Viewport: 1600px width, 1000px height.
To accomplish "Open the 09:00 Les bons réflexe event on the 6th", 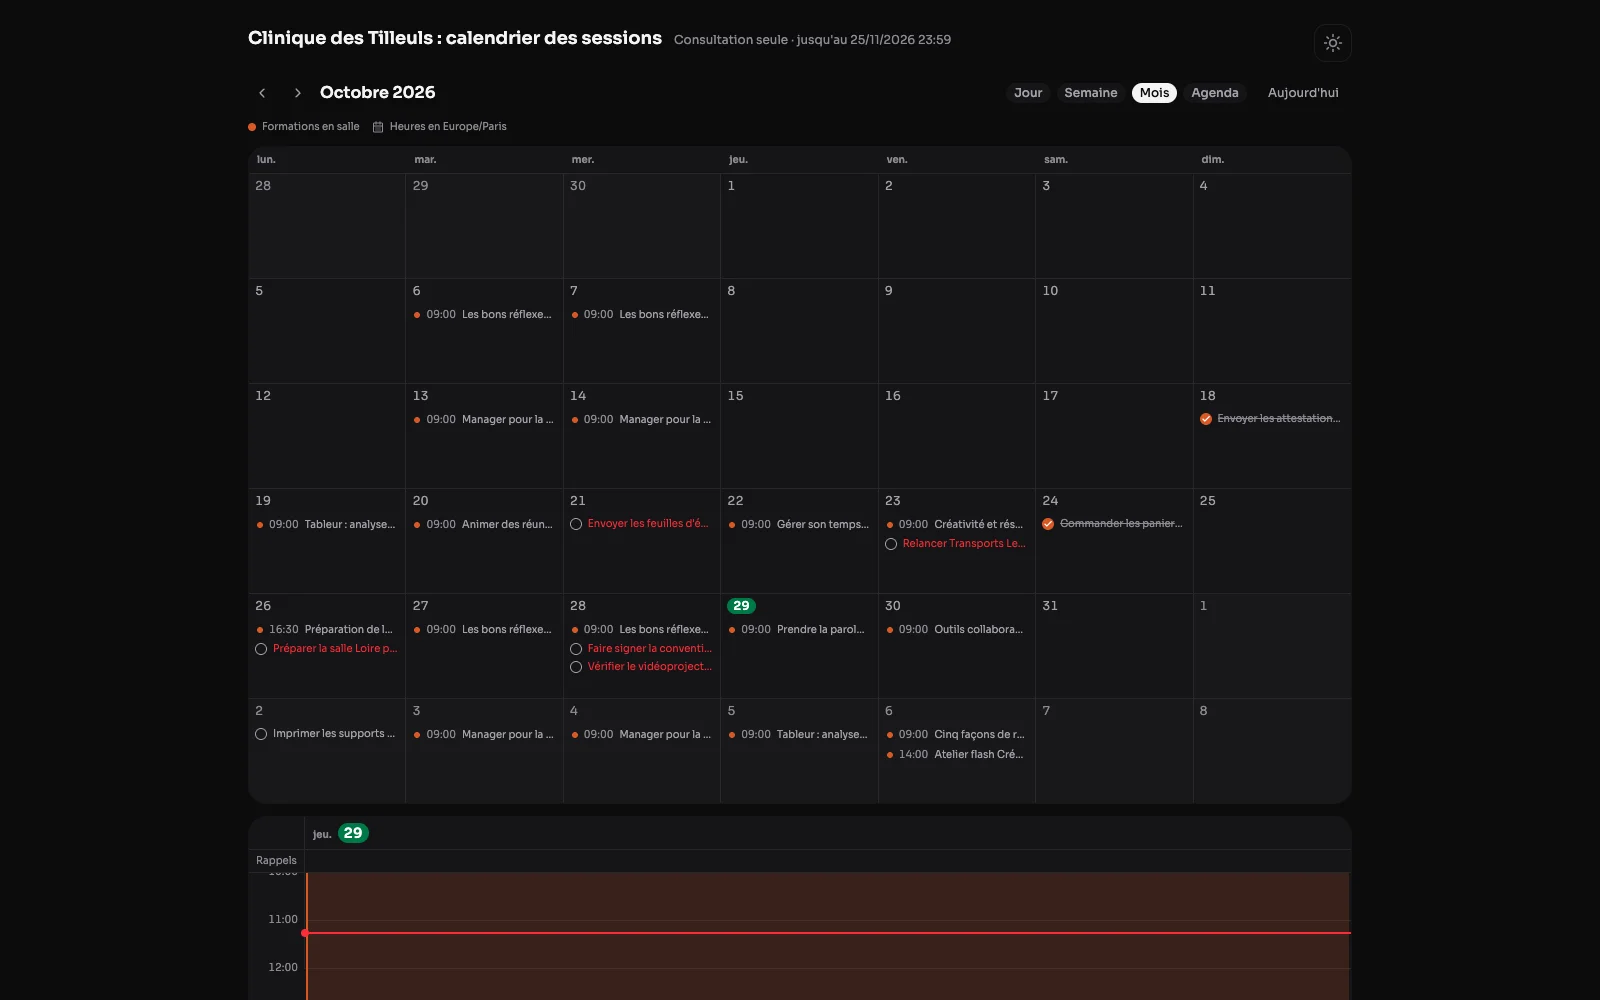I will click(483, 315).
